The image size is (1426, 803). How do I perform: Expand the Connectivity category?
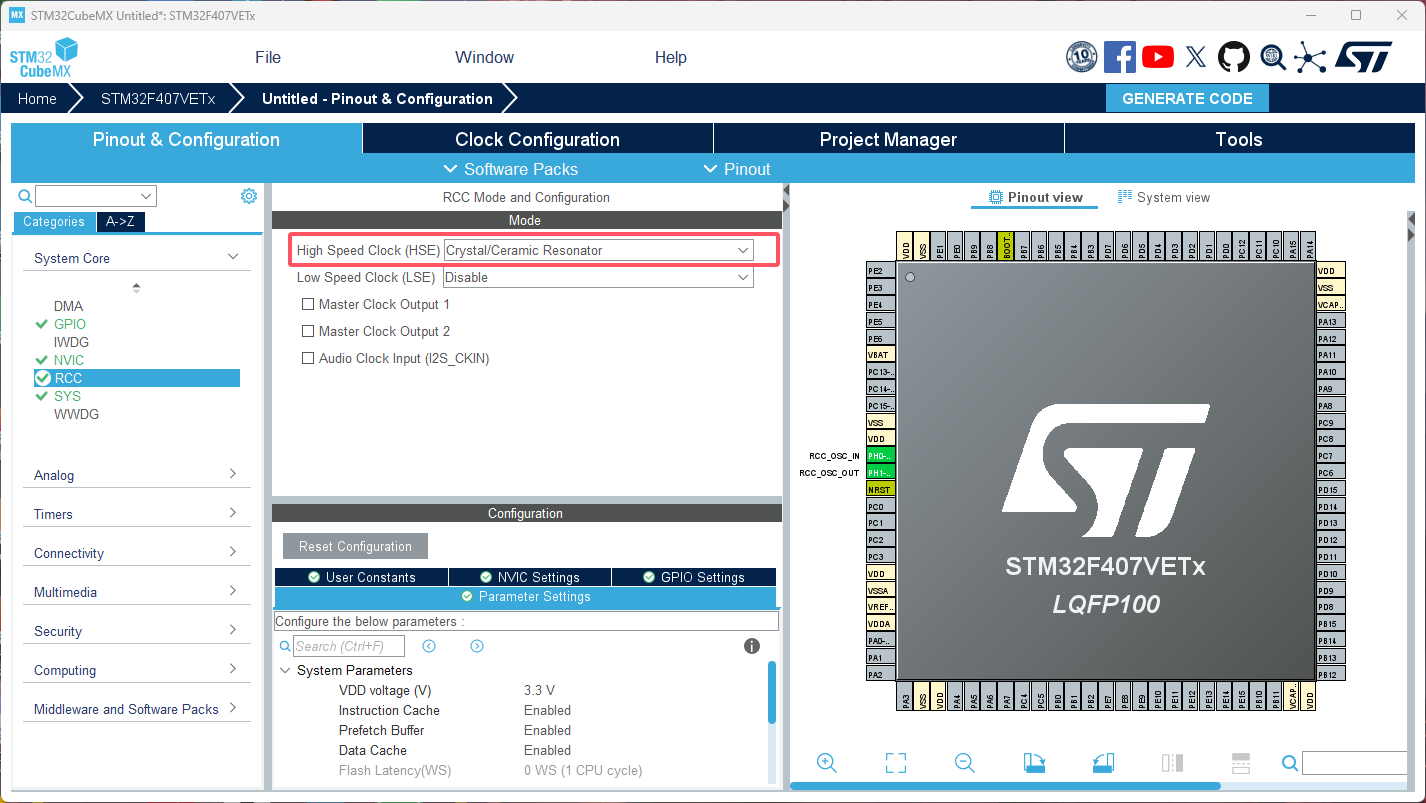point(137,553)
